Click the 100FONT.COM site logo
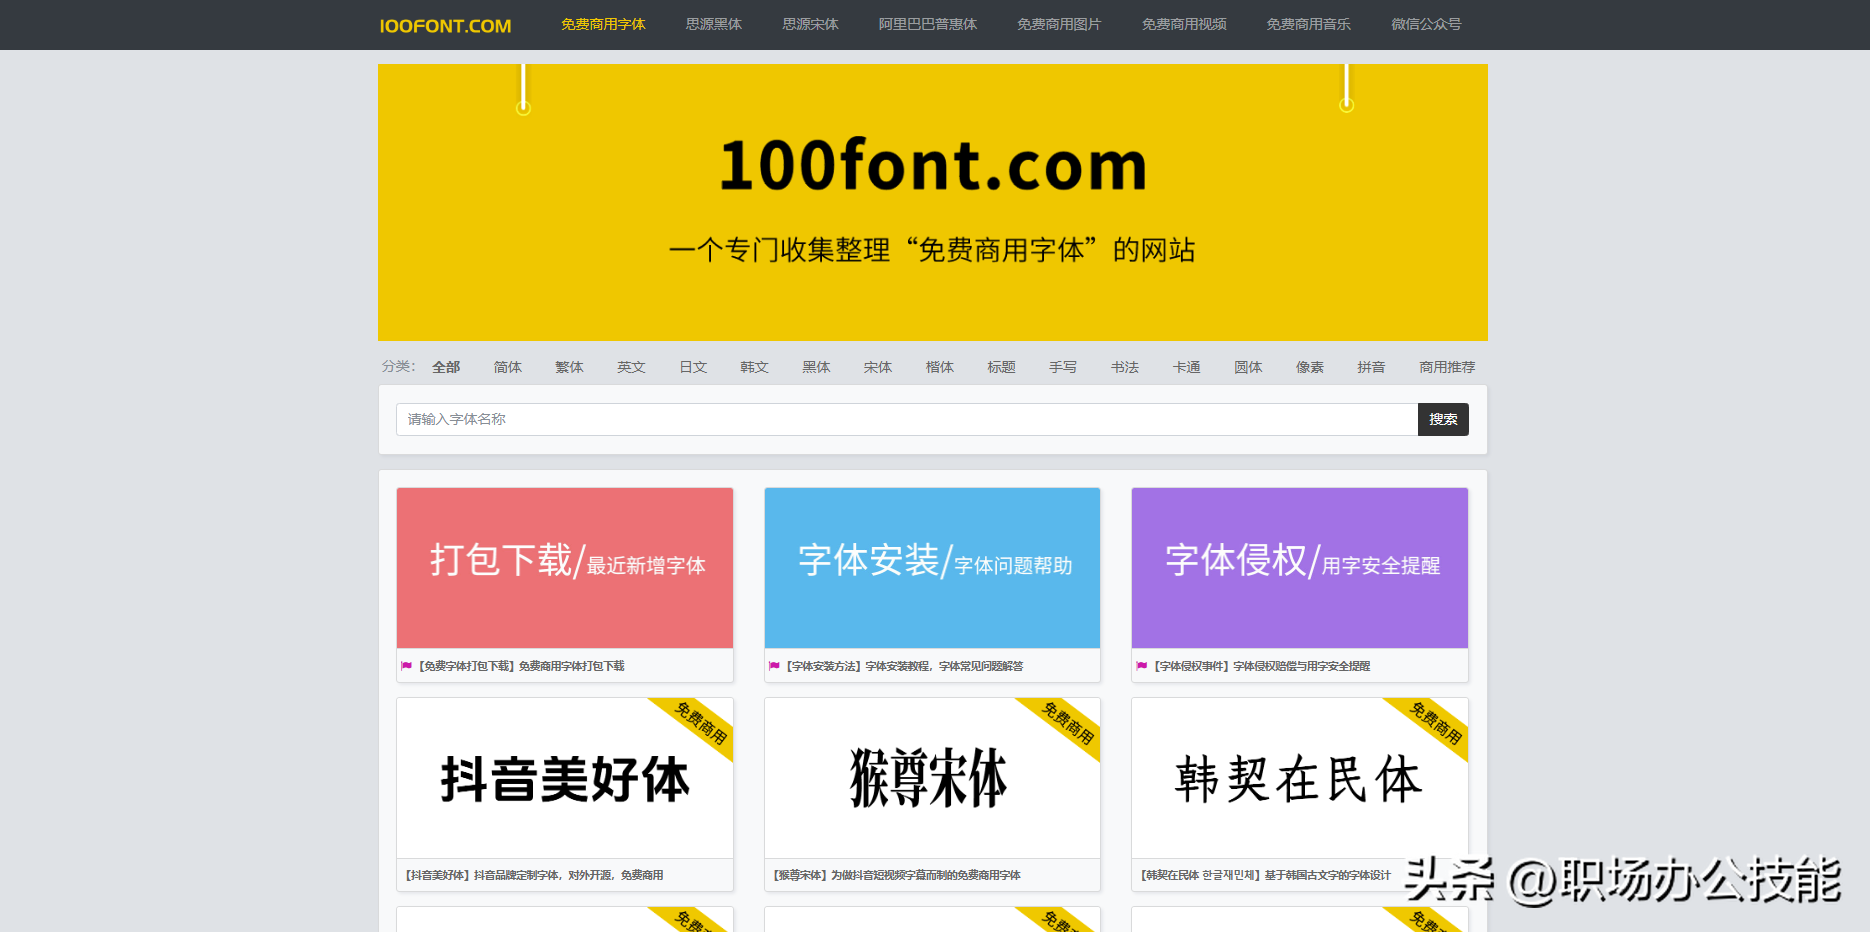The width and height of the screenshot is (1870, 932). (445, 26)
